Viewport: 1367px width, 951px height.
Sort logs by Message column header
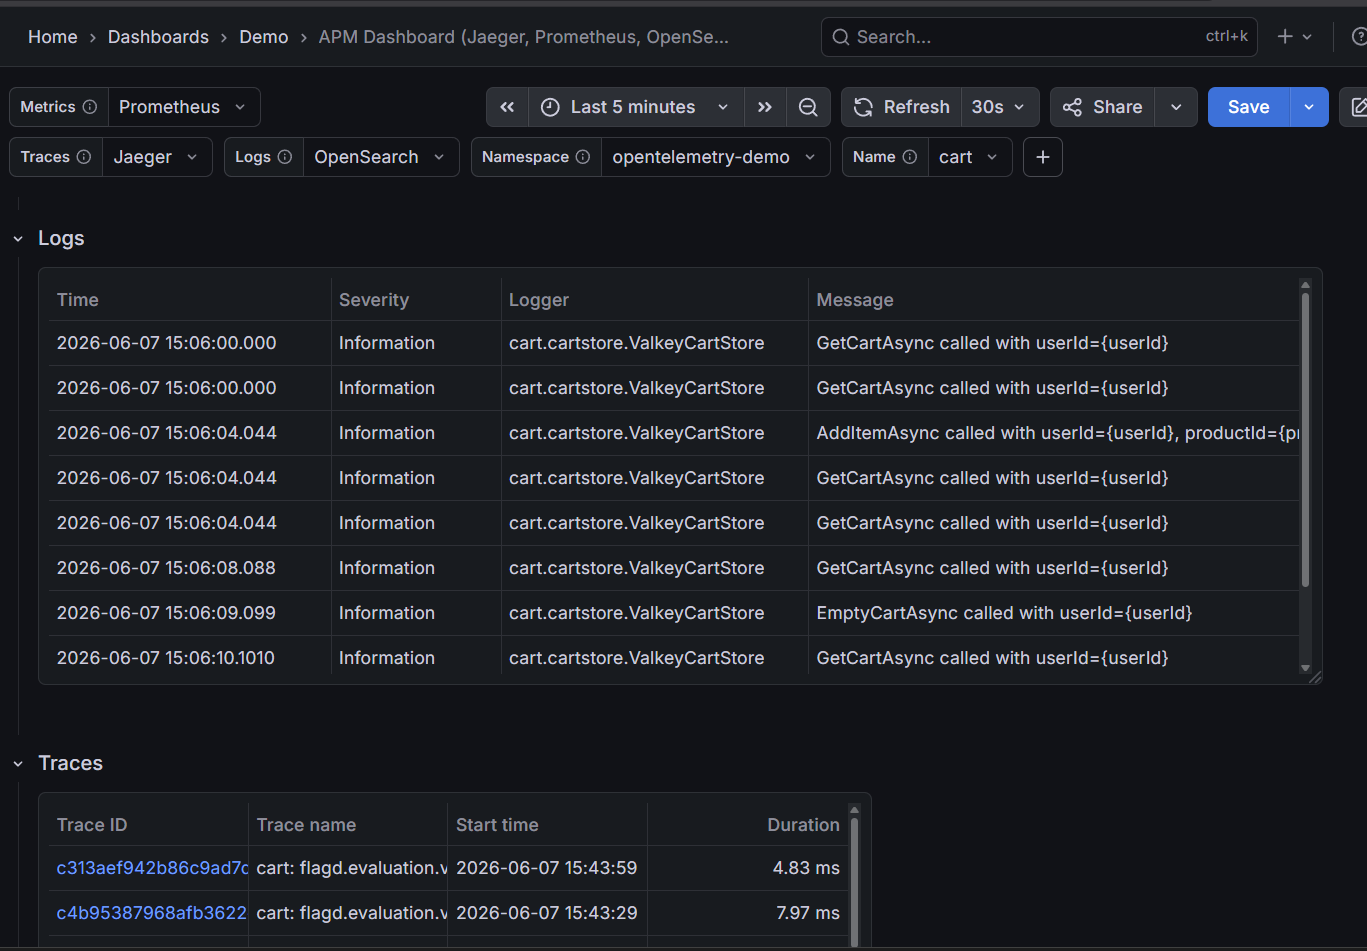855,300
